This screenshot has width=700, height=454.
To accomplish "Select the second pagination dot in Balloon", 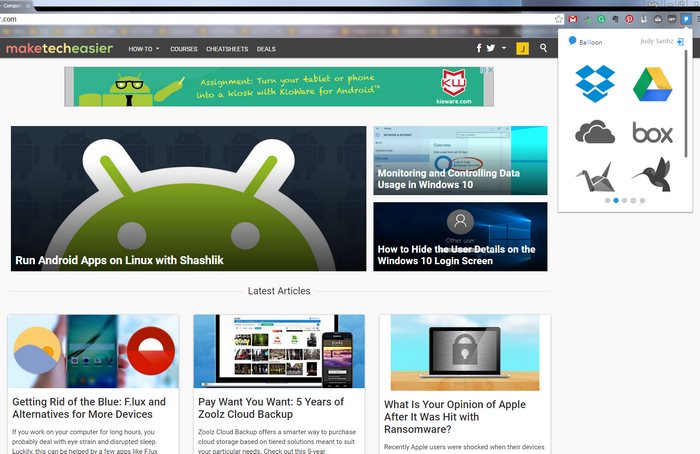I will [x=615, y=200].
